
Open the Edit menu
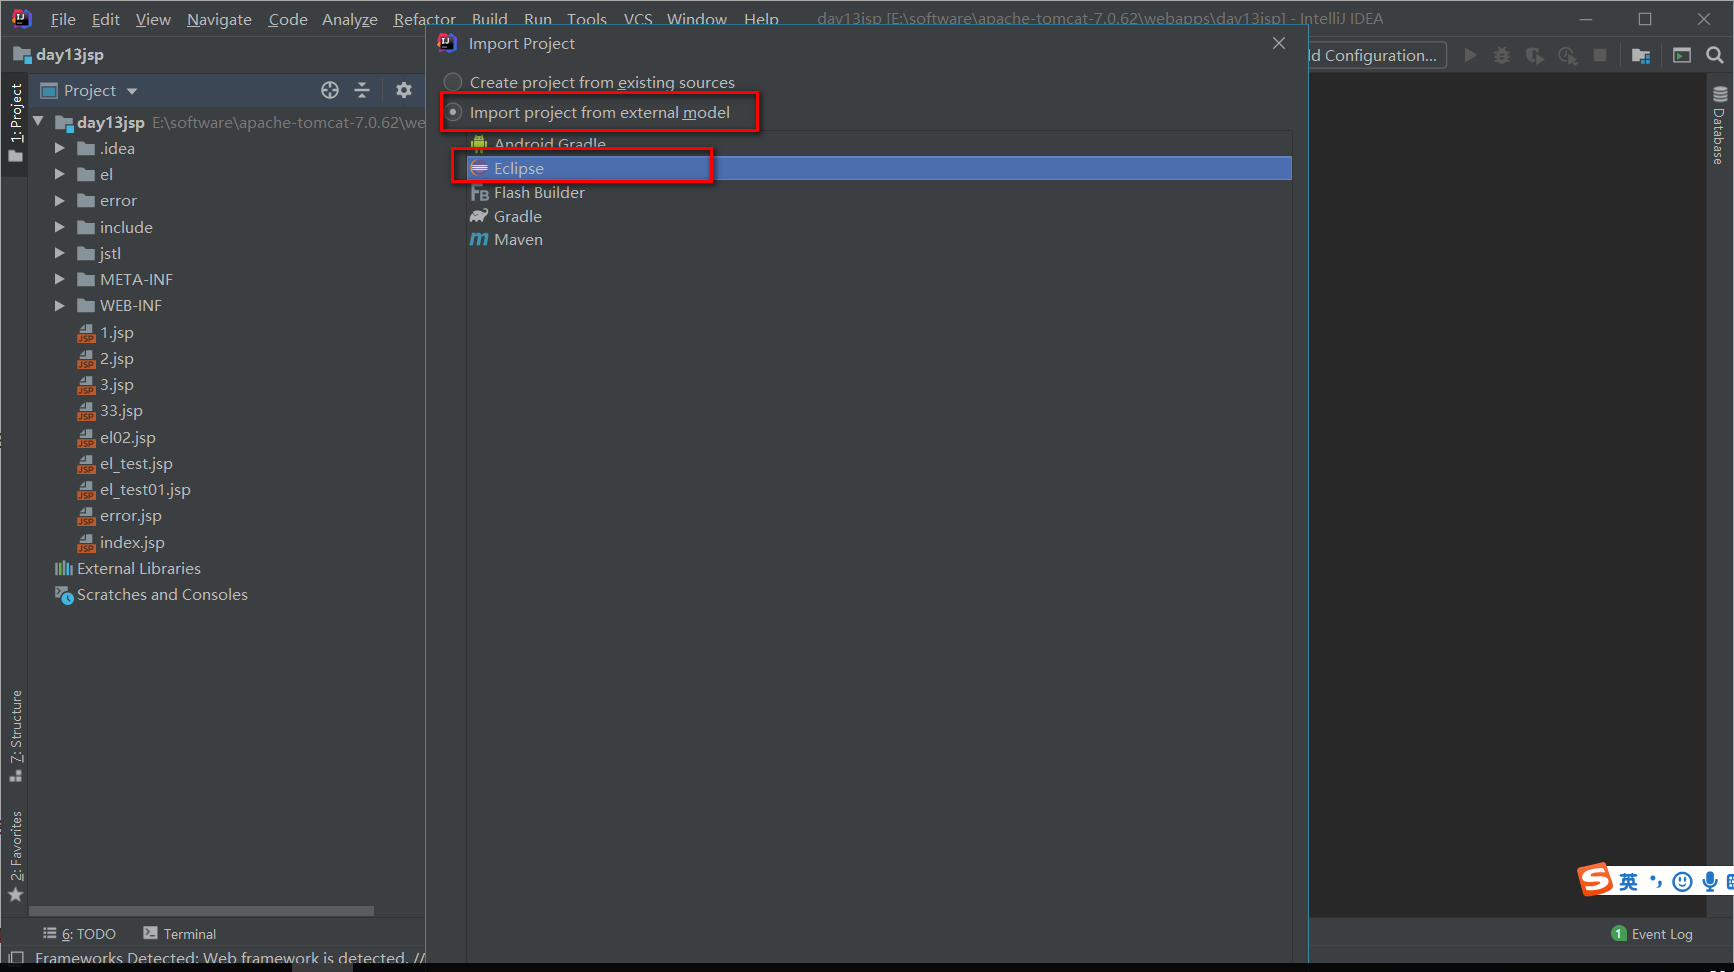pyautogui.click(x=105, y=19)
